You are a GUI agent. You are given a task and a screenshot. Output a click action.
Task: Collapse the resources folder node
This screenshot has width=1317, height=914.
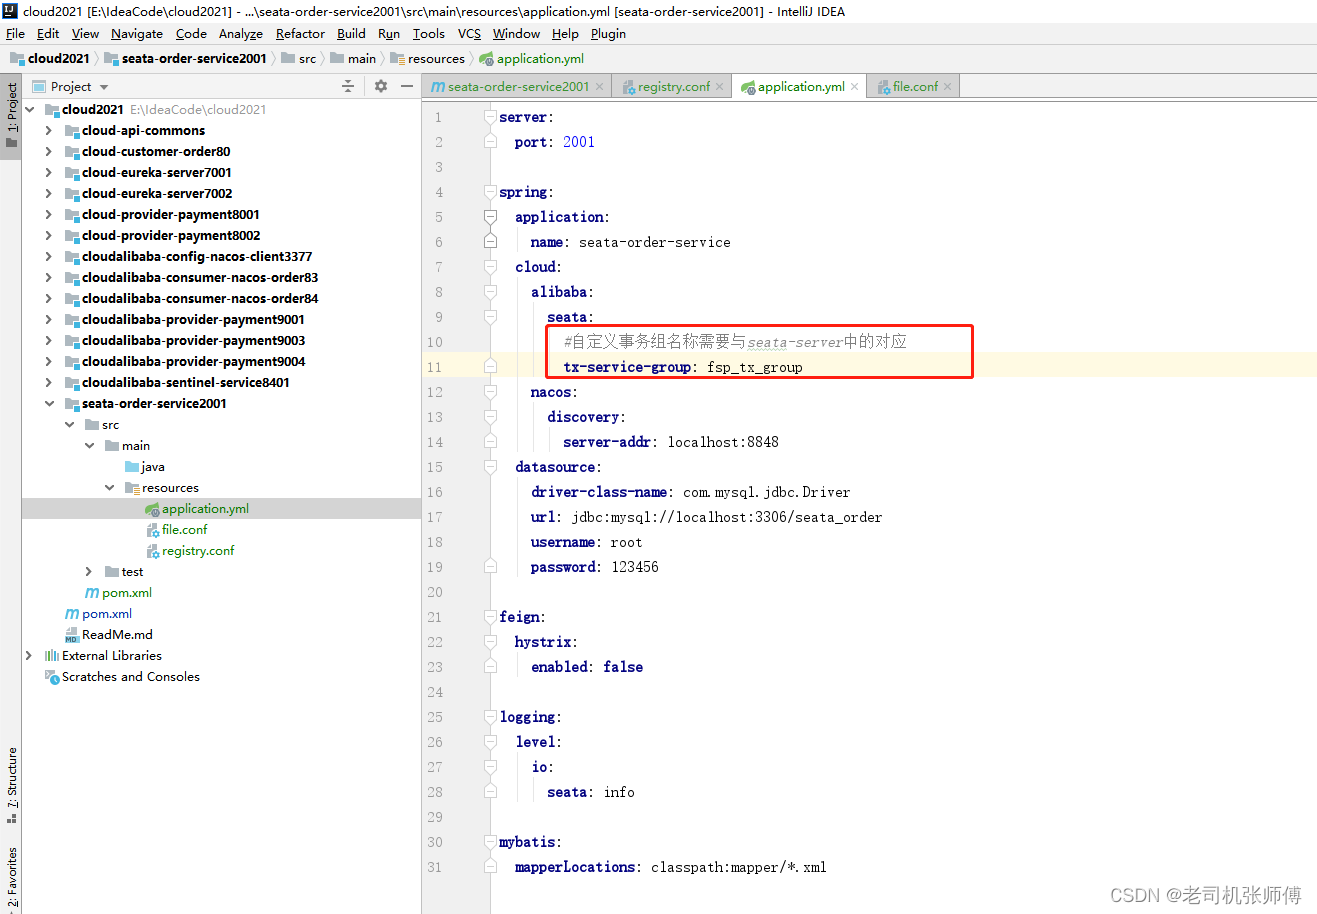click(x=110, y=487)
